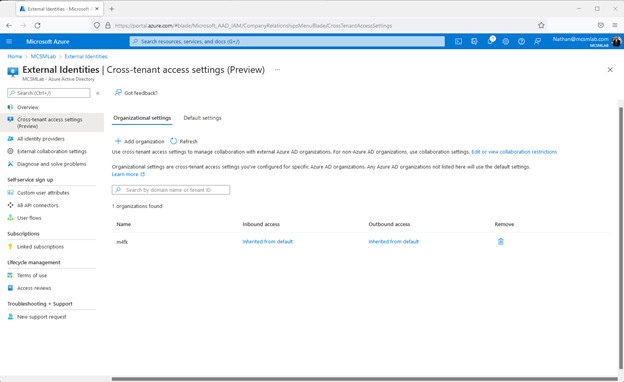Viewport: 624px width, 382px height.
Task: Open the Directories and subscriptions filter icon
Action: point(474,41)
